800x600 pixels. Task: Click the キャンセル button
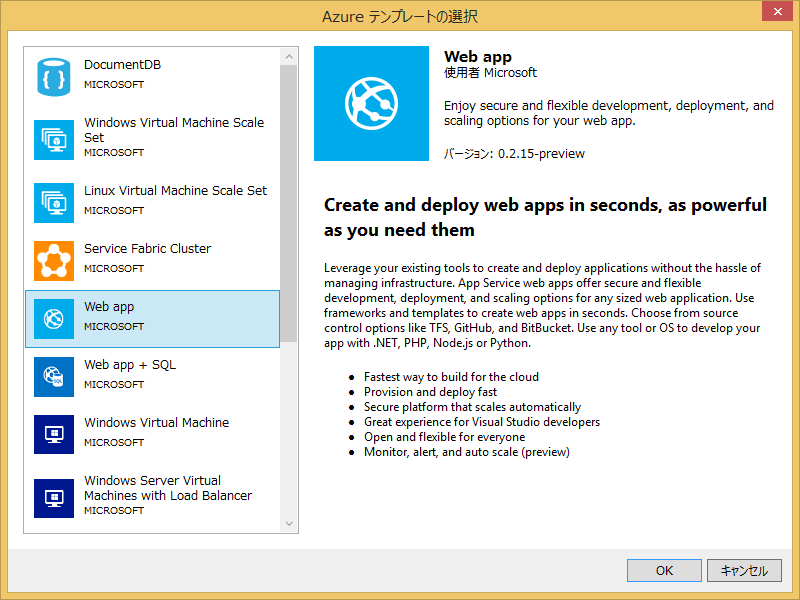(x=744, y=570)
